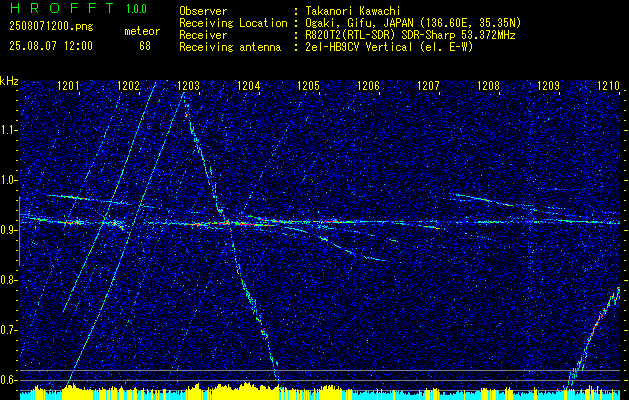The height and width of the screenshot is (400, 629).
Task: Click the 'meteor' label
Action: [142, 31]
